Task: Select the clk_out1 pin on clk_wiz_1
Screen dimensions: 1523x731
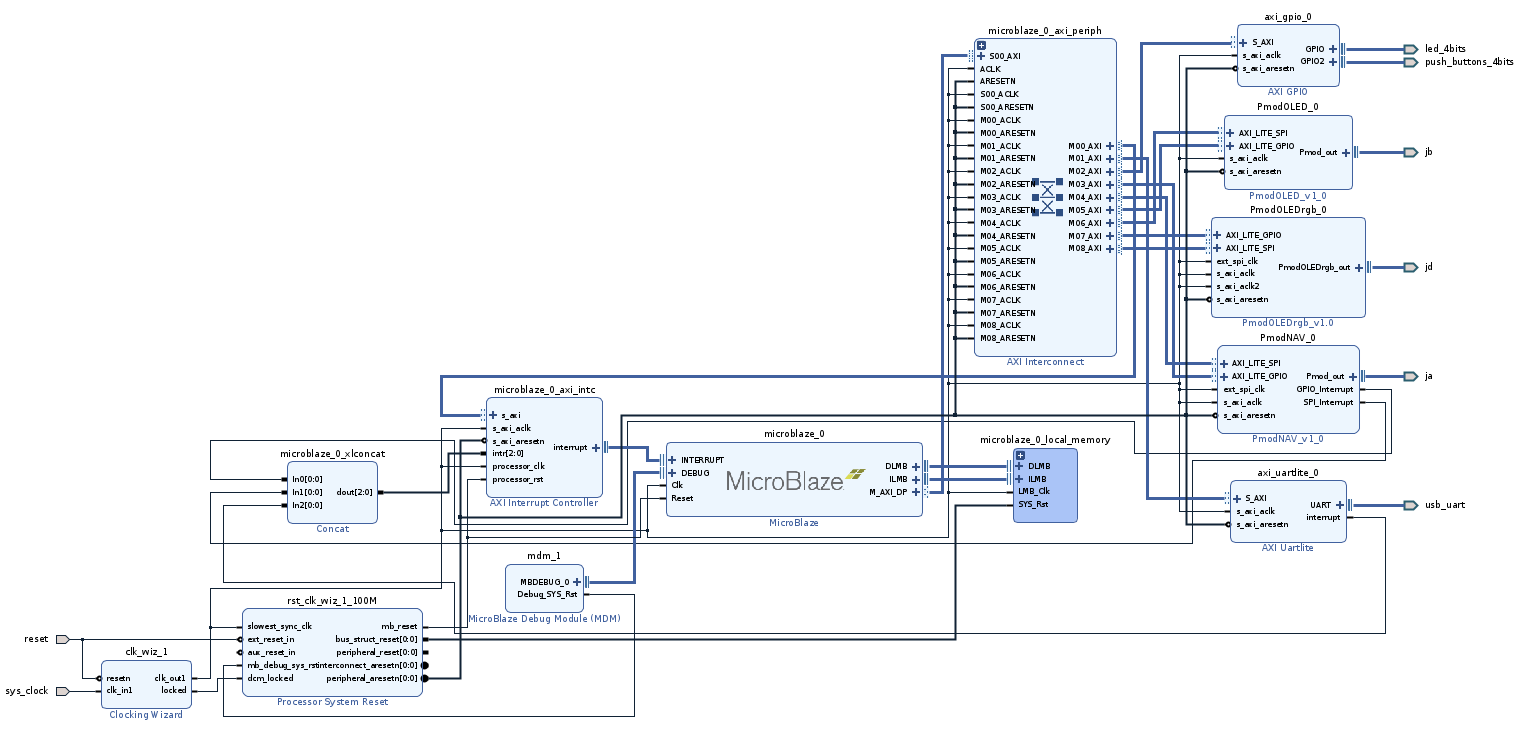Action: pyautogui.click(x=169, y=678)
